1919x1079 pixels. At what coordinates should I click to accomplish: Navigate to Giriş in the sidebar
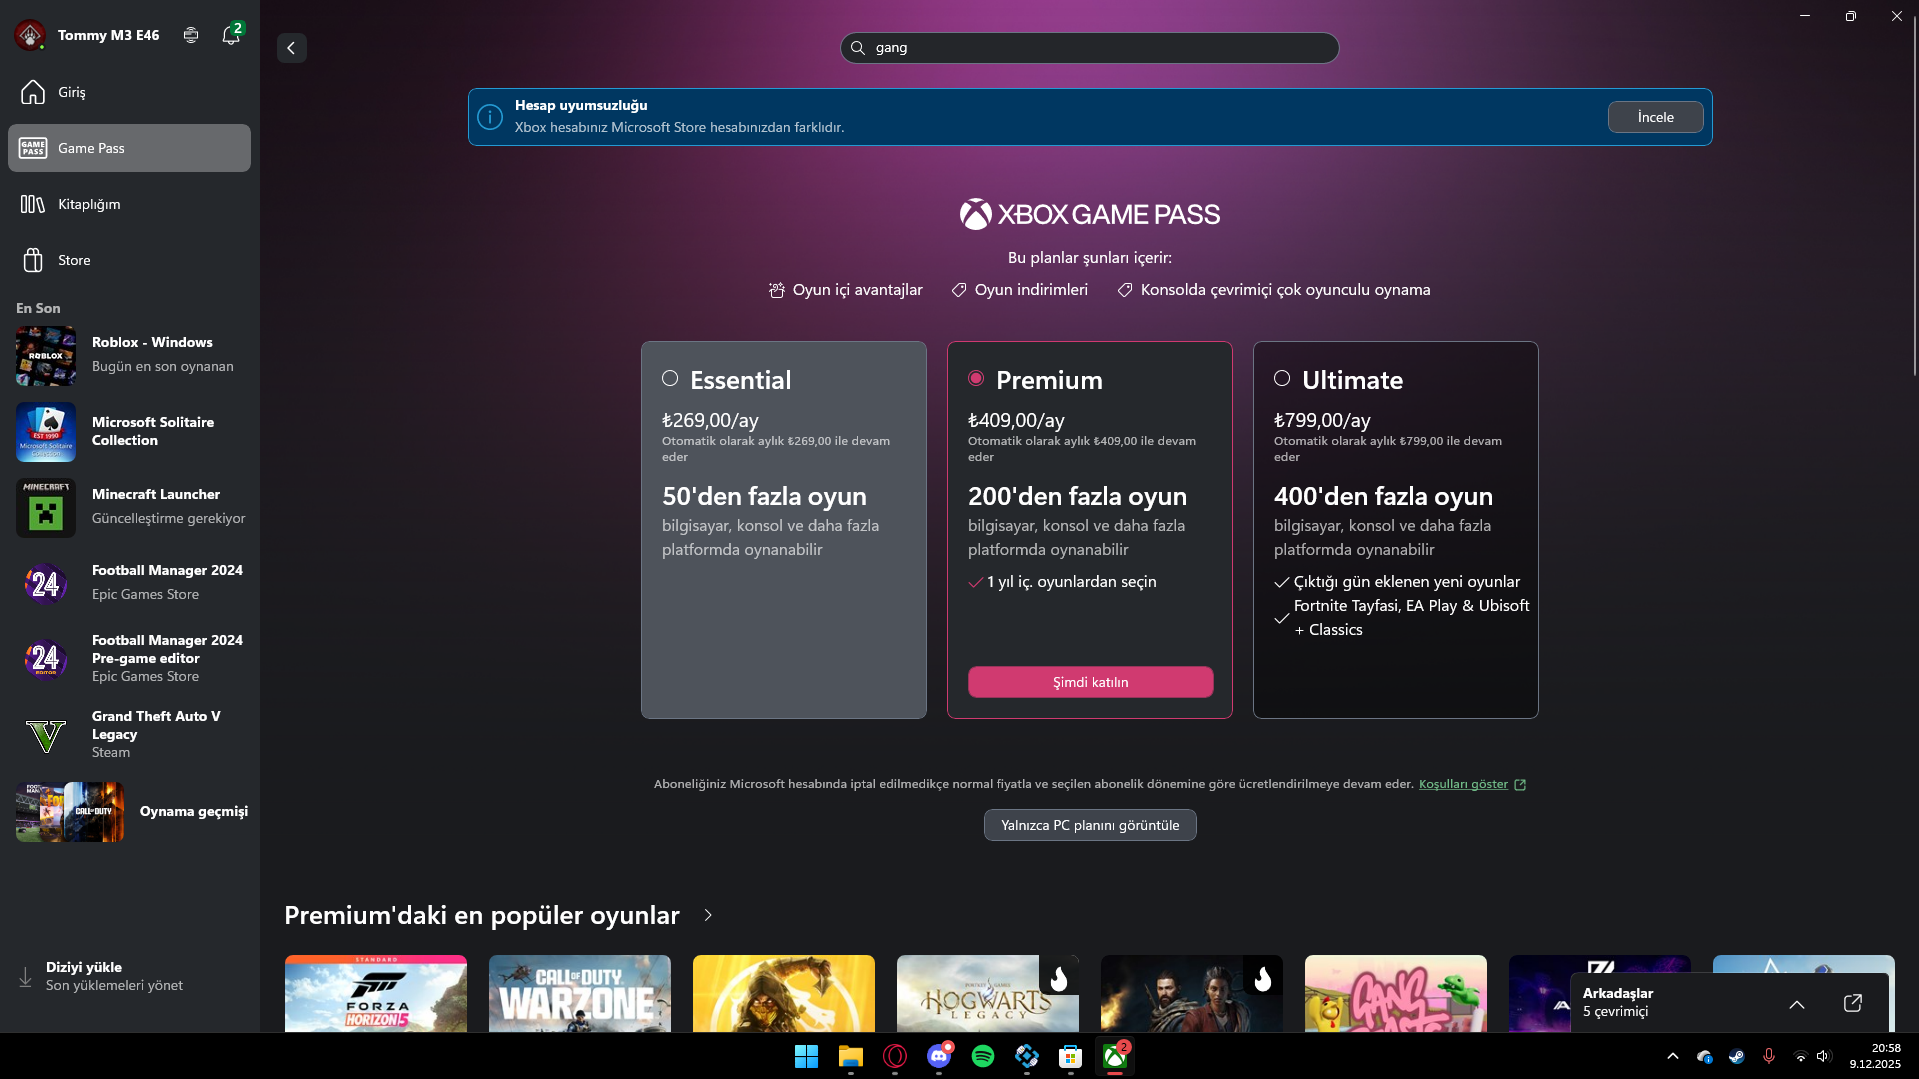(130, 92)
